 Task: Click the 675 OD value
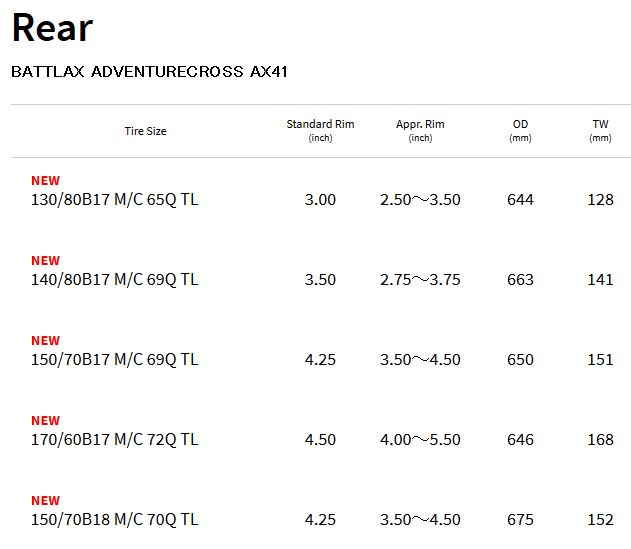click(x=520, y=520)
